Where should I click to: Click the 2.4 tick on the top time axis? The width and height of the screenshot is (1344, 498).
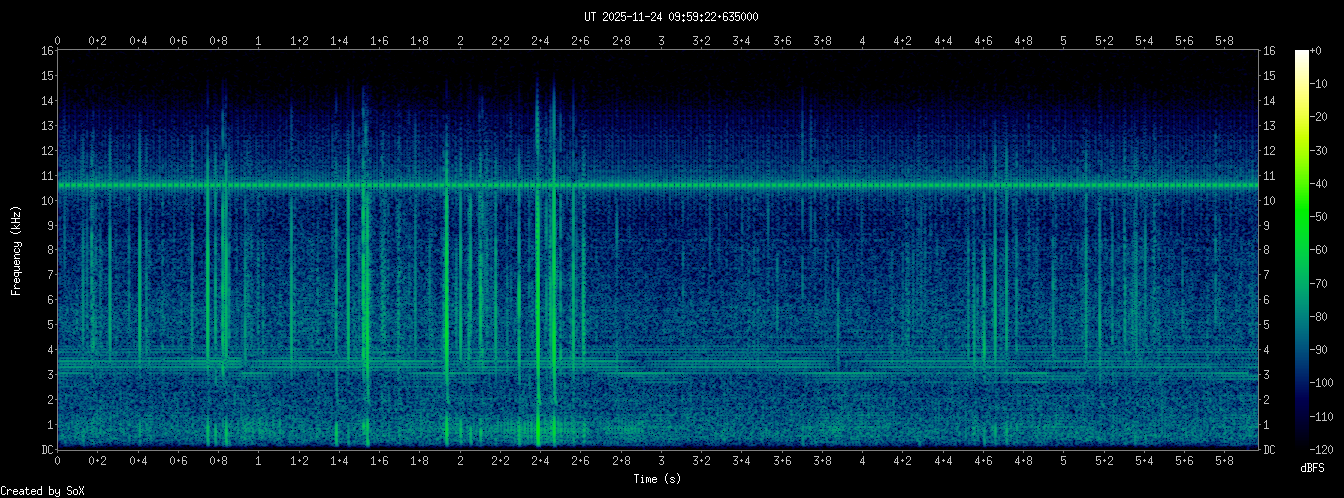pyautogui.click(x=540, y=41)
